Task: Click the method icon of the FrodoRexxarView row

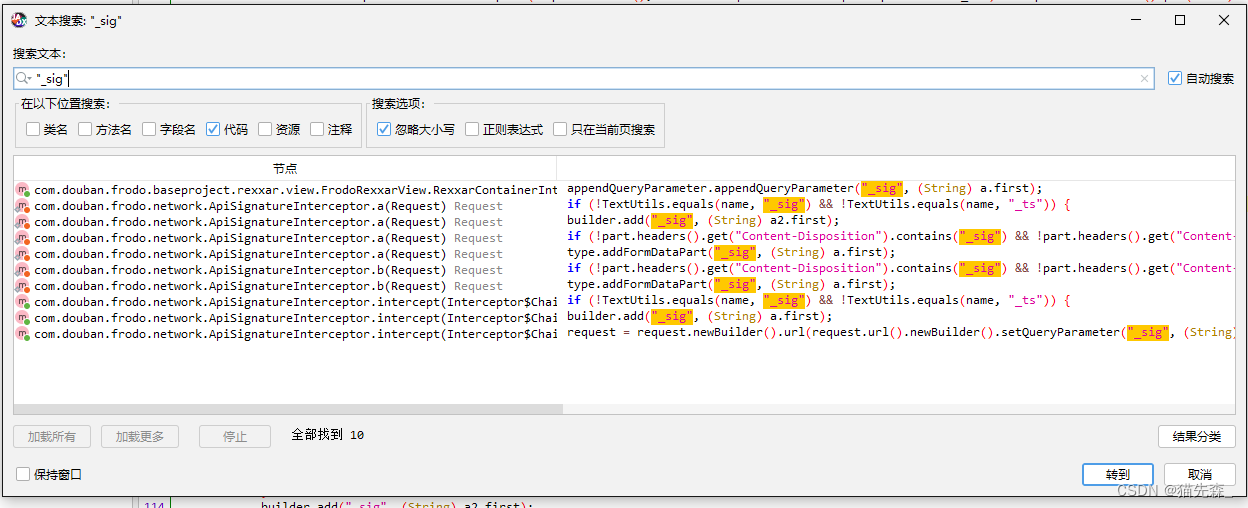Action: (x=22, y=190)
